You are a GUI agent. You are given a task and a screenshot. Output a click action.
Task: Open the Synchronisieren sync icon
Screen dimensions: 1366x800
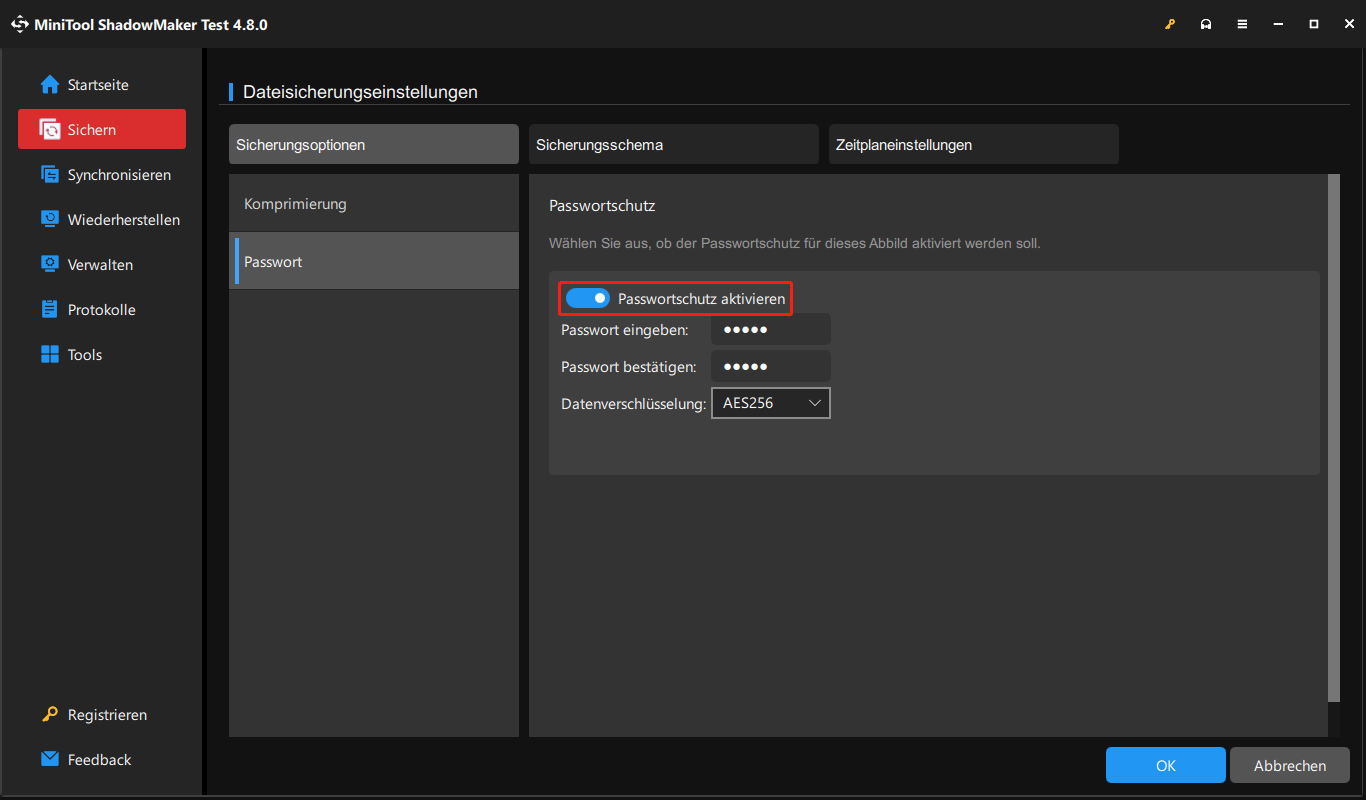tap(50, 174)
